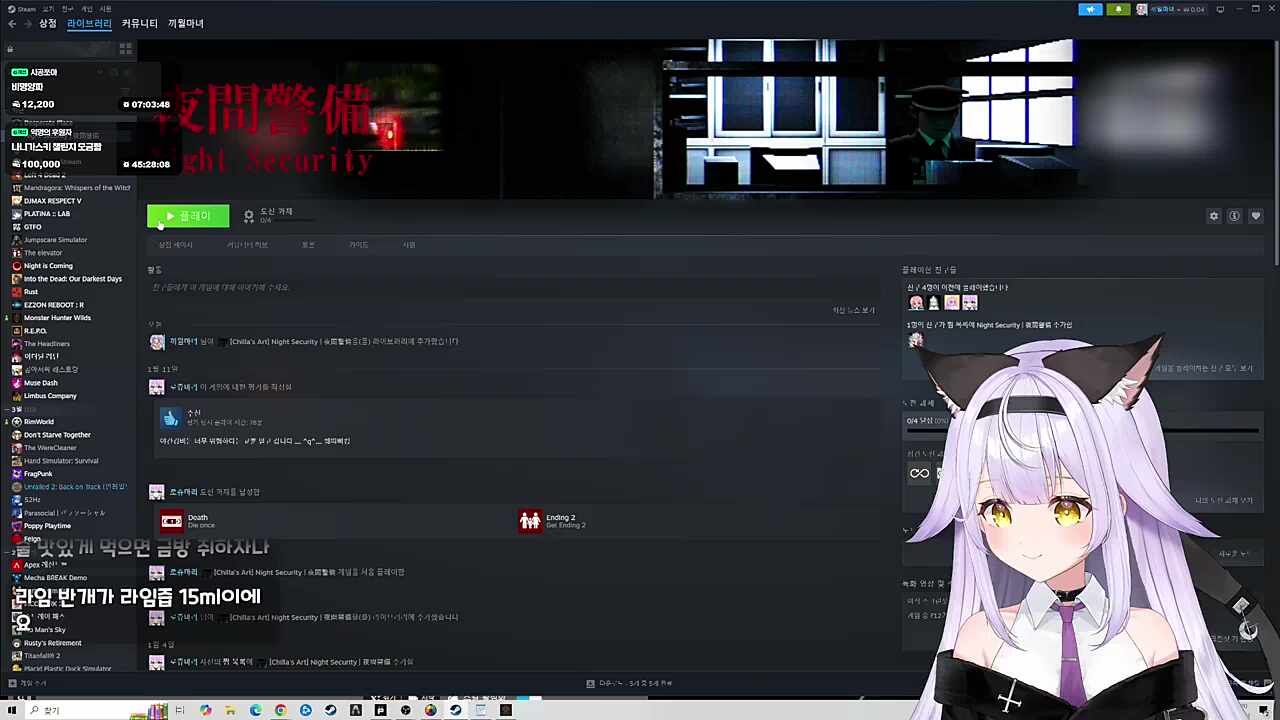Select Poppy Playtime in library
Viewport: 1280px width, 720px height.
pyautogui.click(x=47, y=526)
